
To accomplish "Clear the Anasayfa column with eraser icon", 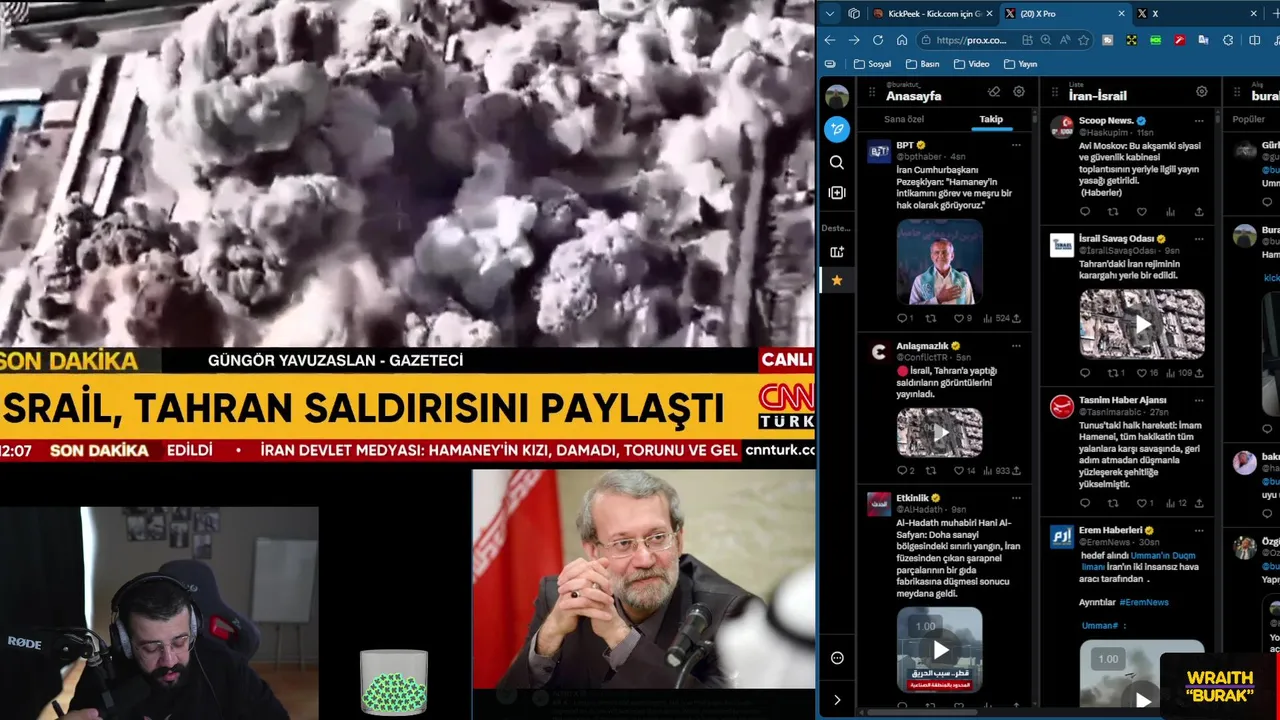I will tap(993, 92).
